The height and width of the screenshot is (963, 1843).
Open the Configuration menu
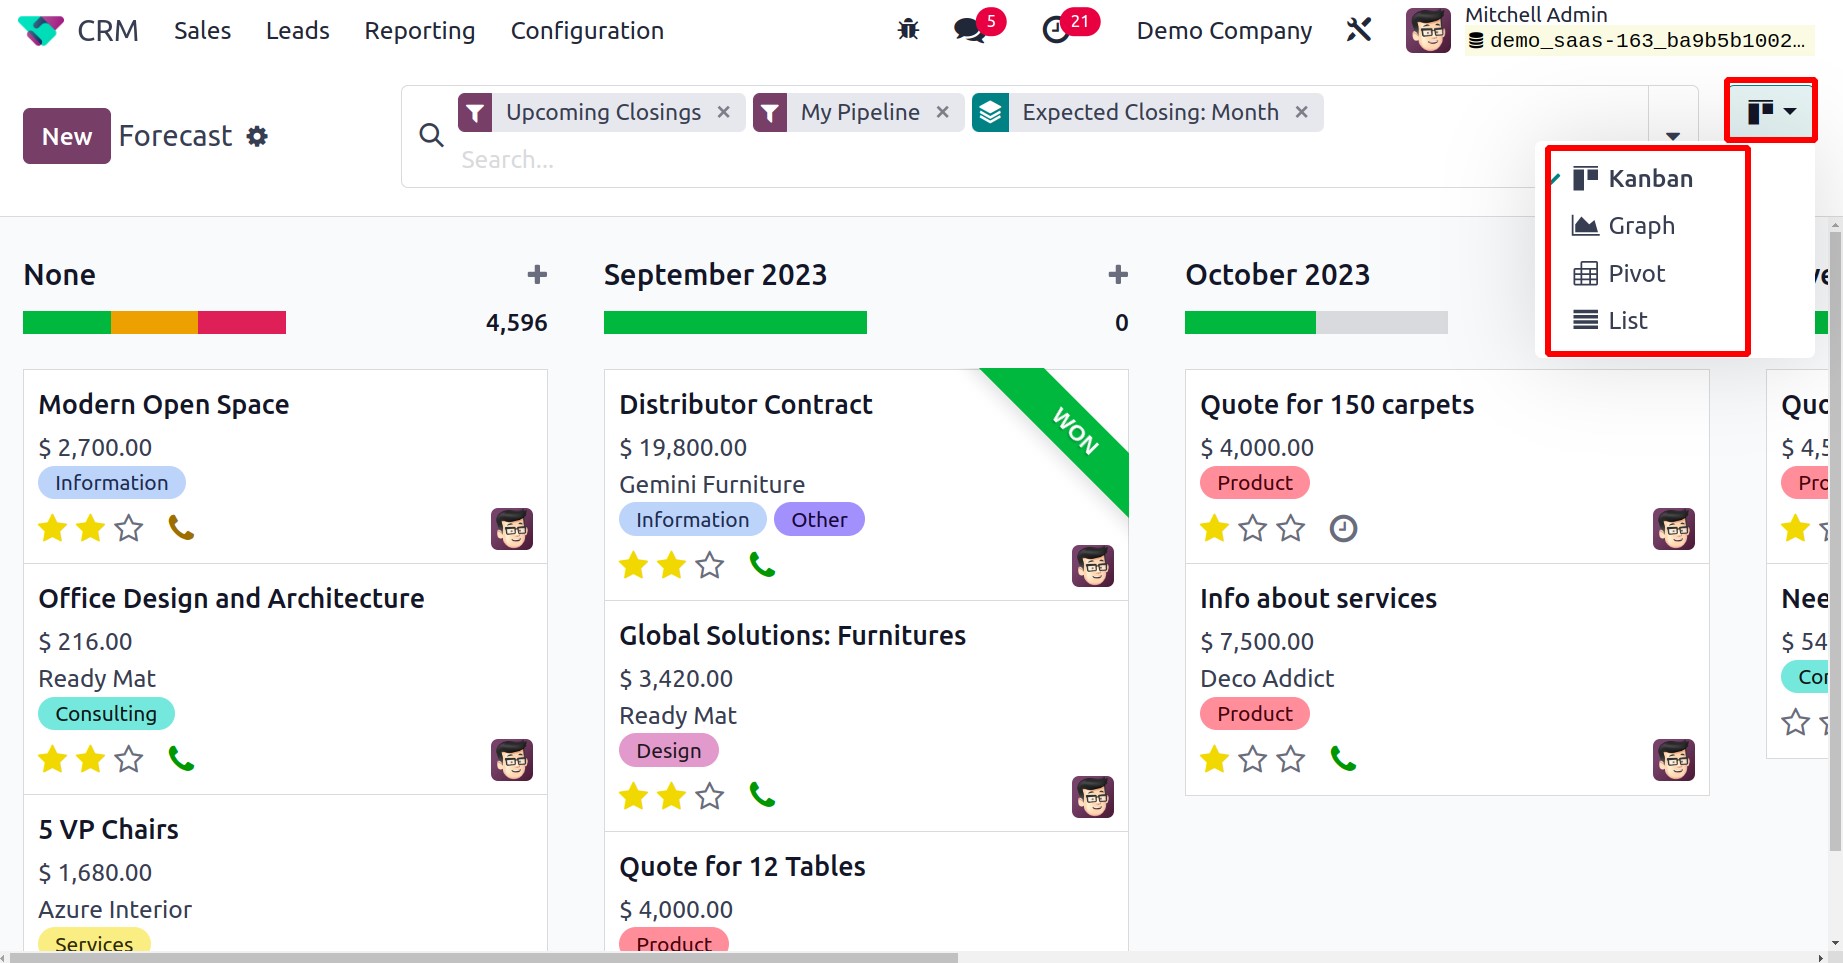(x=587, y=31)
